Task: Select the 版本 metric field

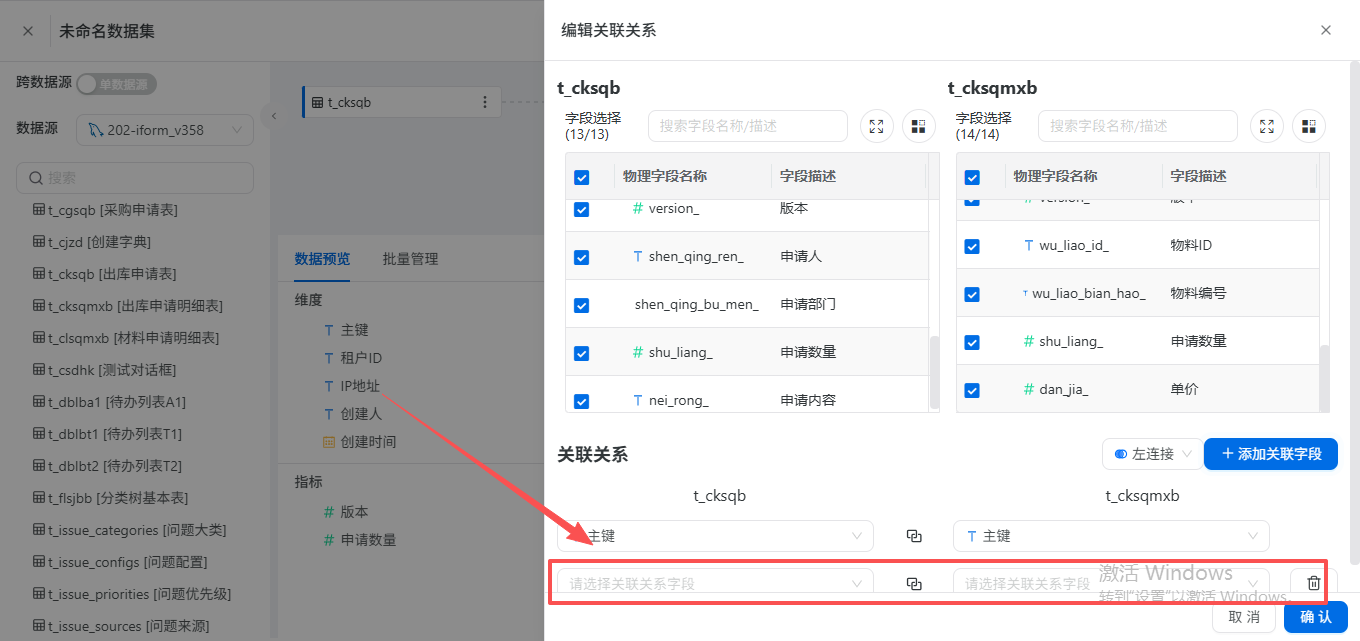Action: pos(346,512)
